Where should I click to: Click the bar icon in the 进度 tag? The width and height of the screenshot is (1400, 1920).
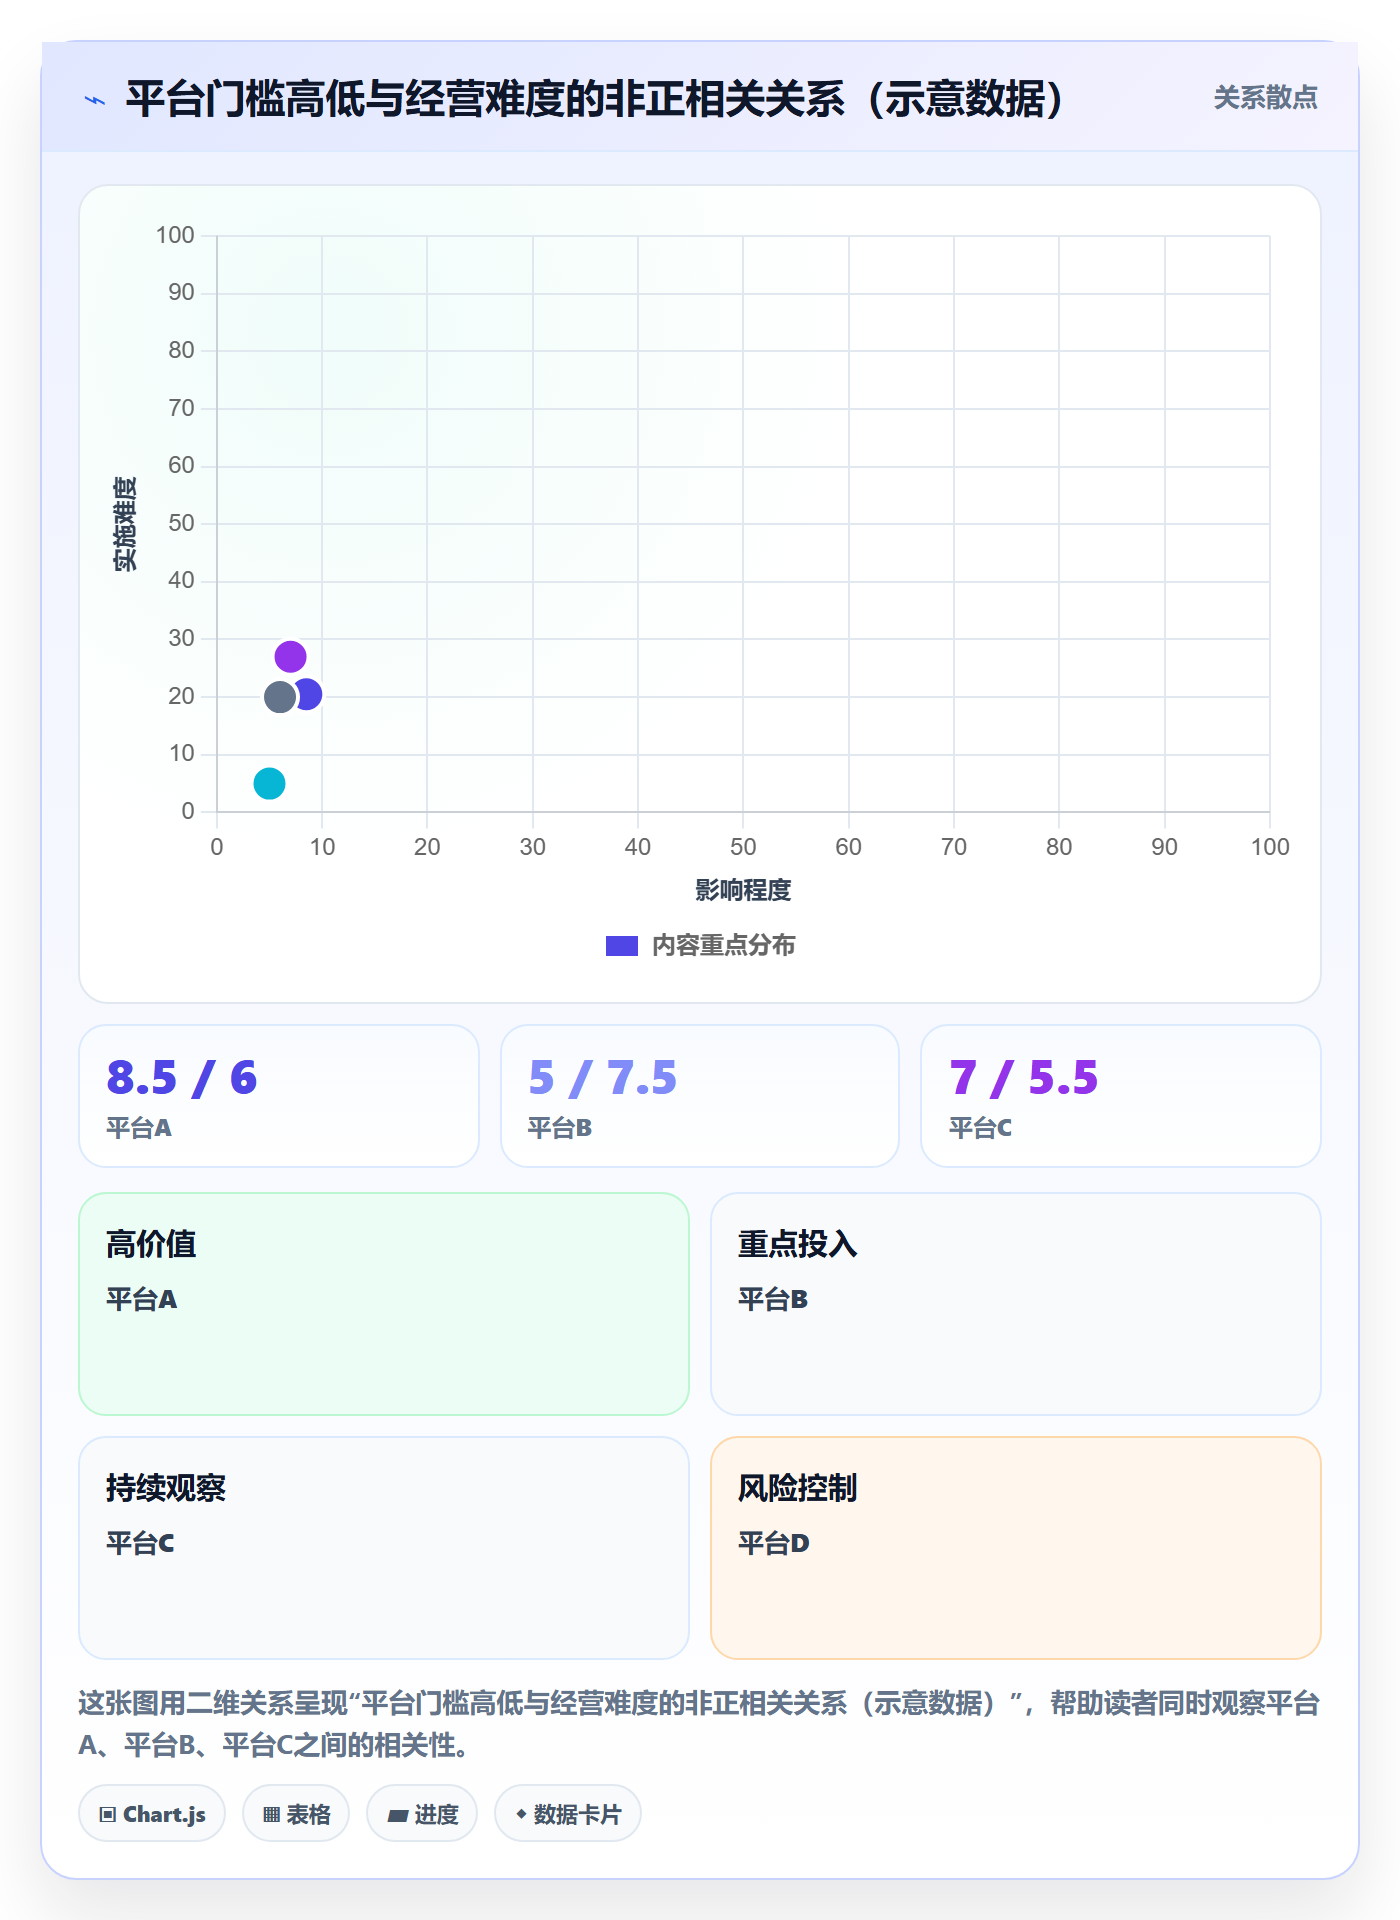[397, 1816]
